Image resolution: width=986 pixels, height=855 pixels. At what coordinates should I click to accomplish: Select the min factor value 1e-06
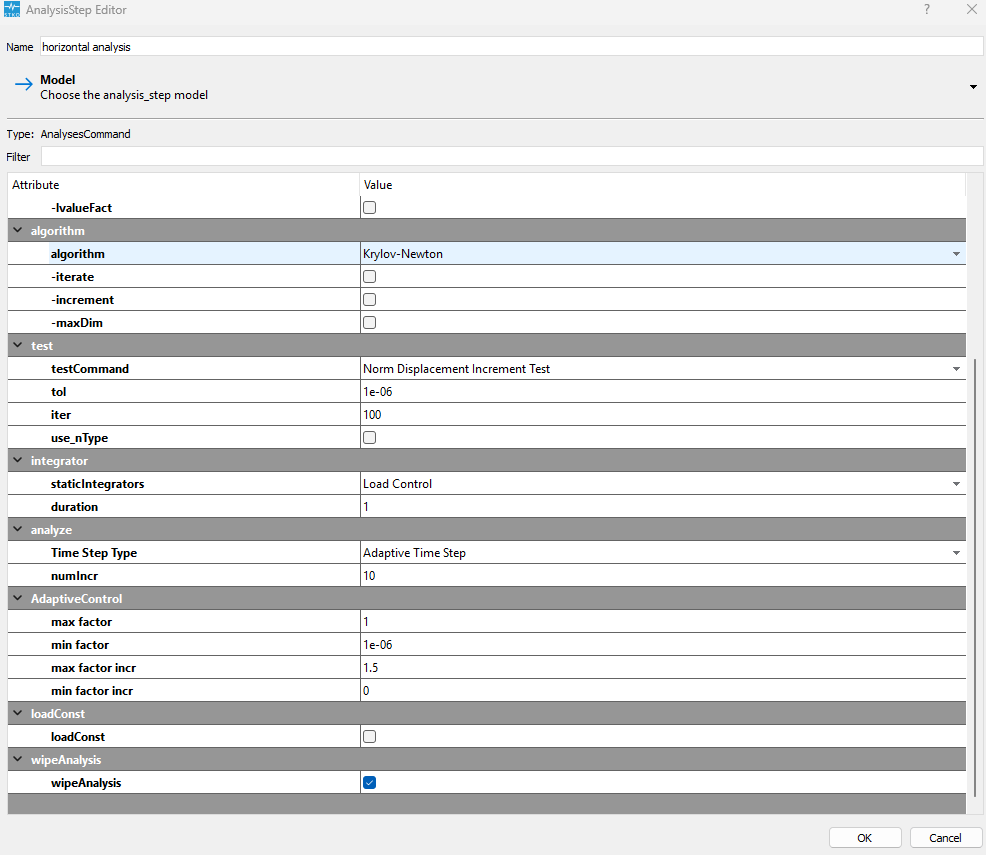(x=663, y=645)
